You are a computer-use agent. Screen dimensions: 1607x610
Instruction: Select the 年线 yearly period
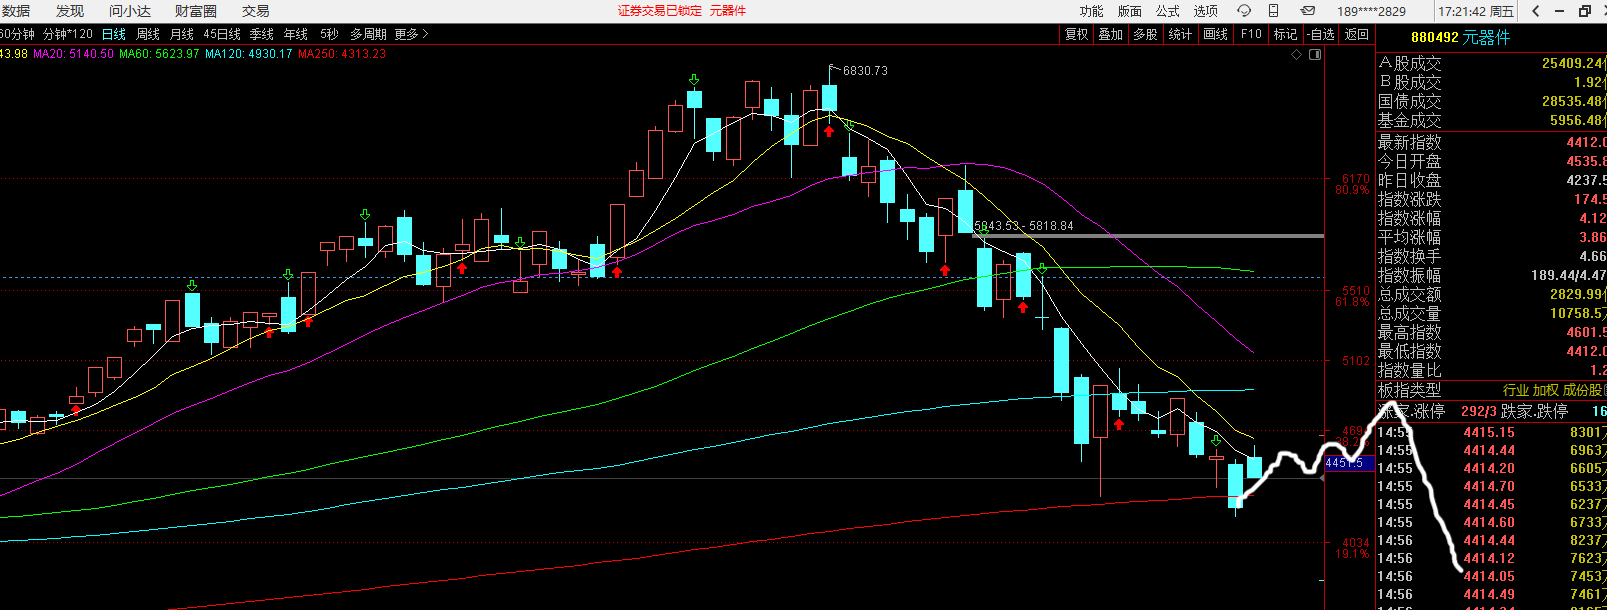click(296, 34)
